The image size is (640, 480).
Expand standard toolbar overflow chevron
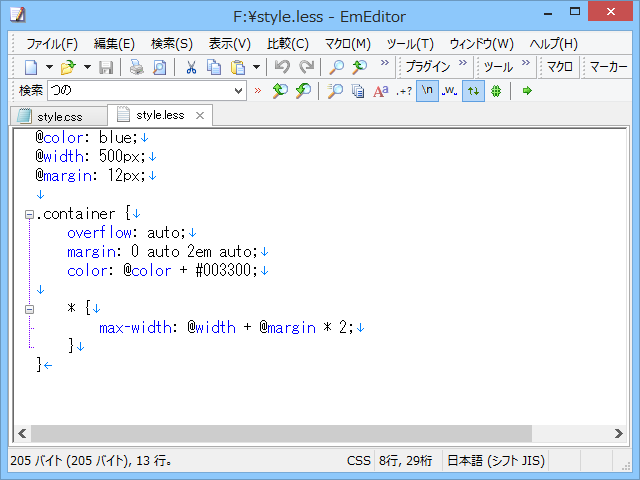384,63
